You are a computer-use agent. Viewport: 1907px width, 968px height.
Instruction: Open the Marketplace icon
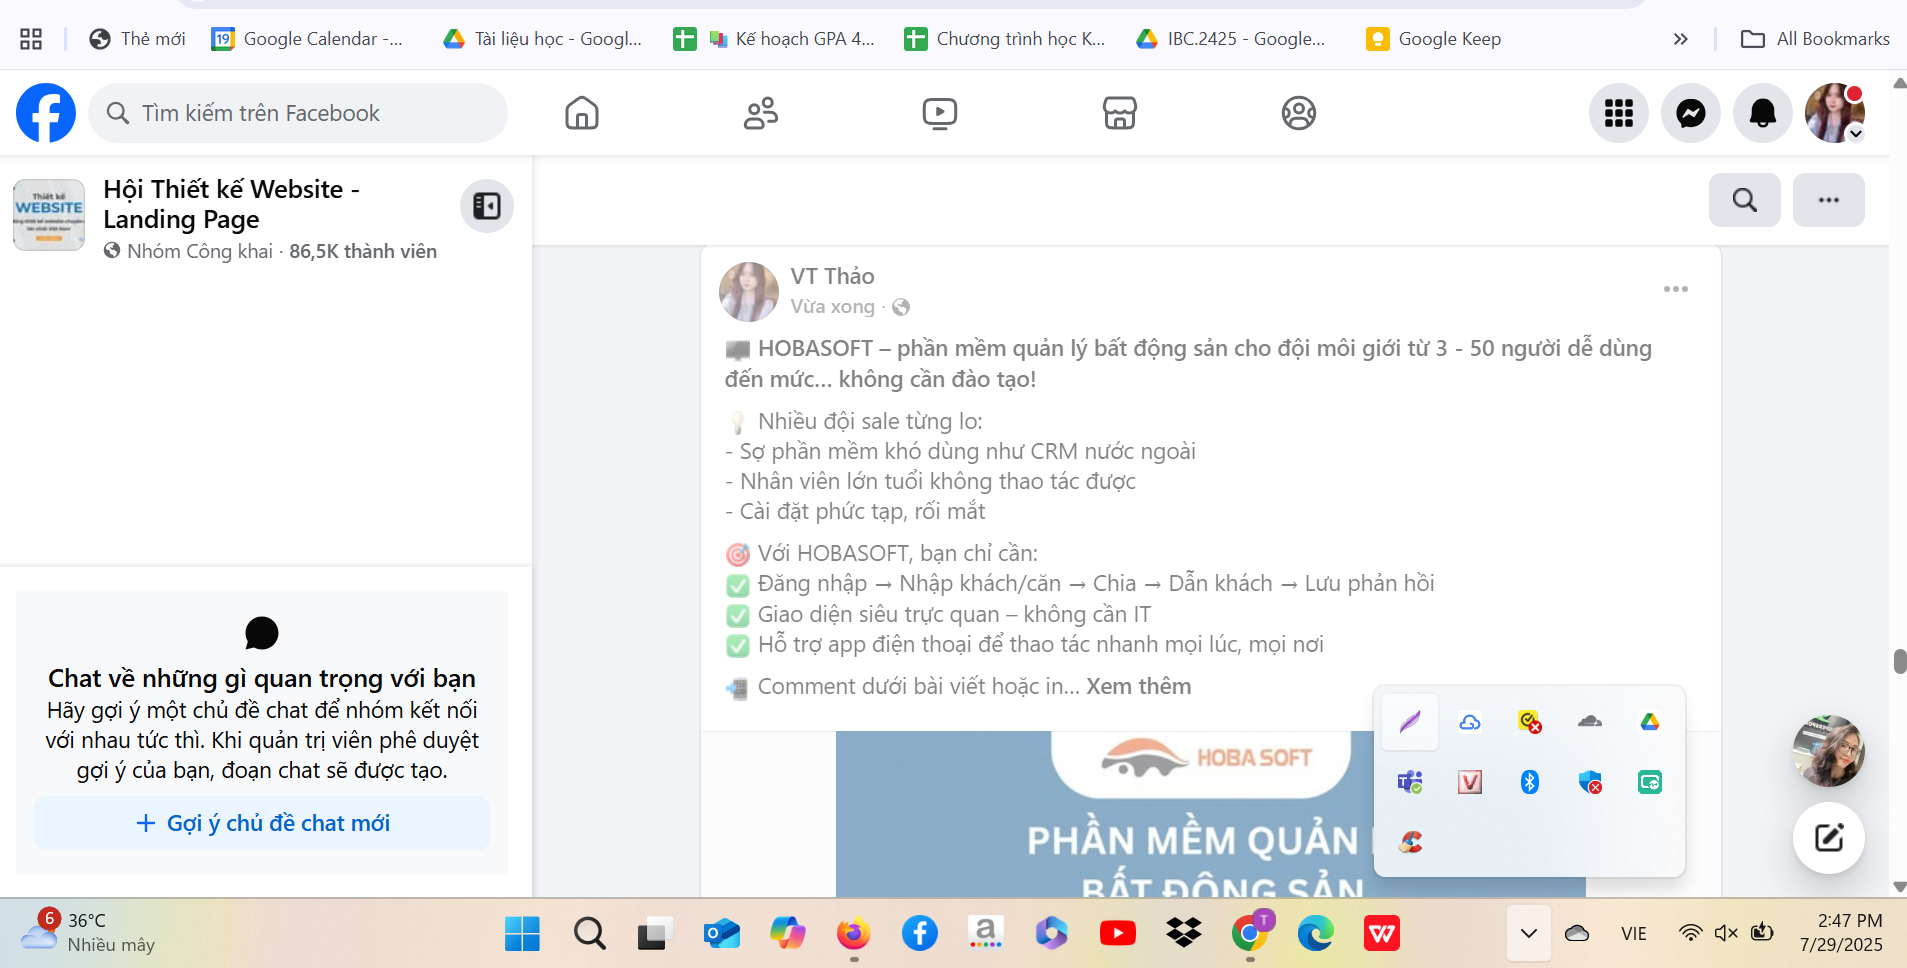[x=1119, y=113]
